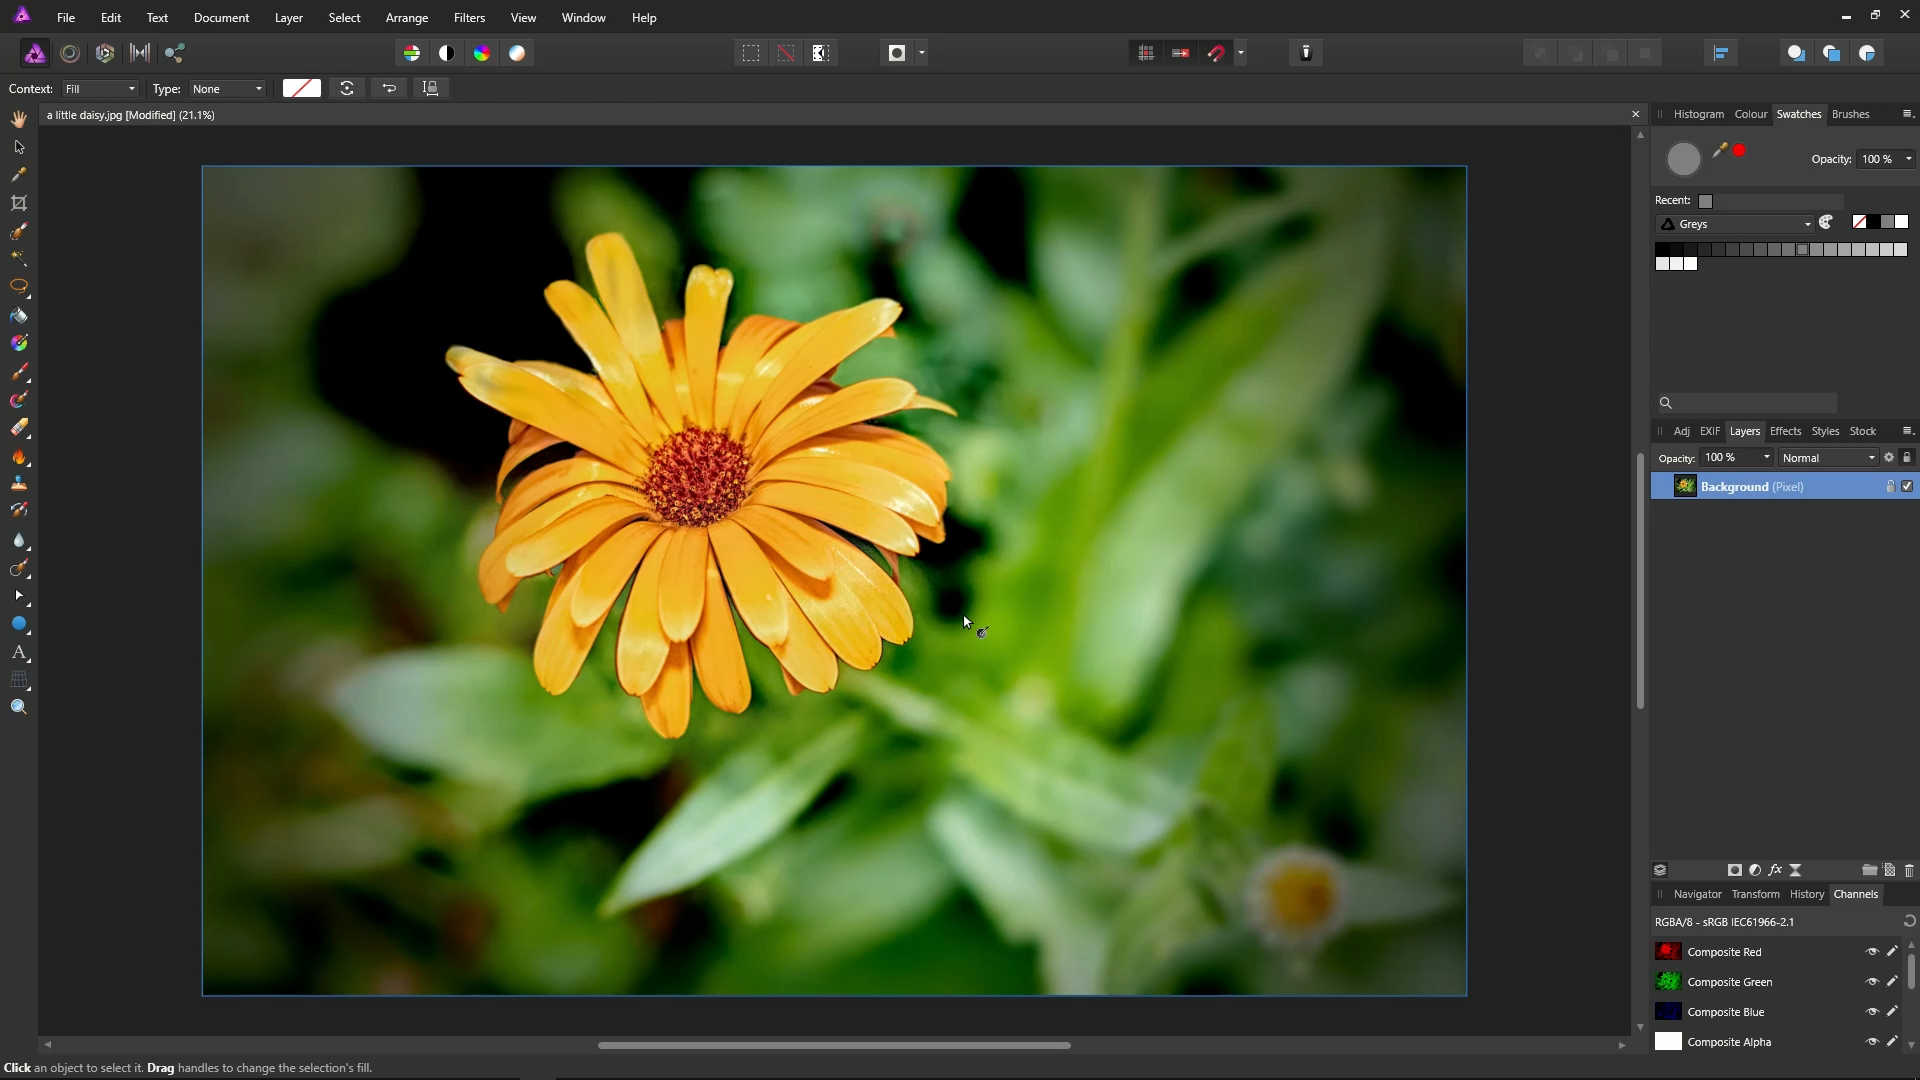Open the blend mode dropdown showing Normal

click(x=1828, y=458)
